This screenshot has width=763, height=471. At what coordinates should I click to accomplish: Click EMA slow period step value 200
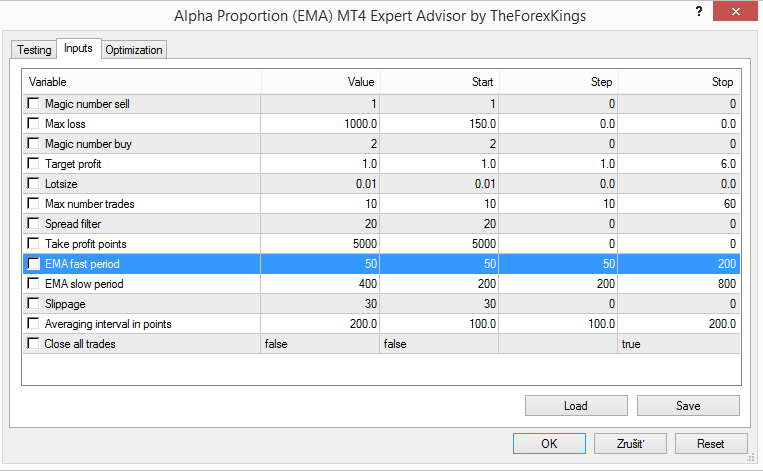coord(558,284)
